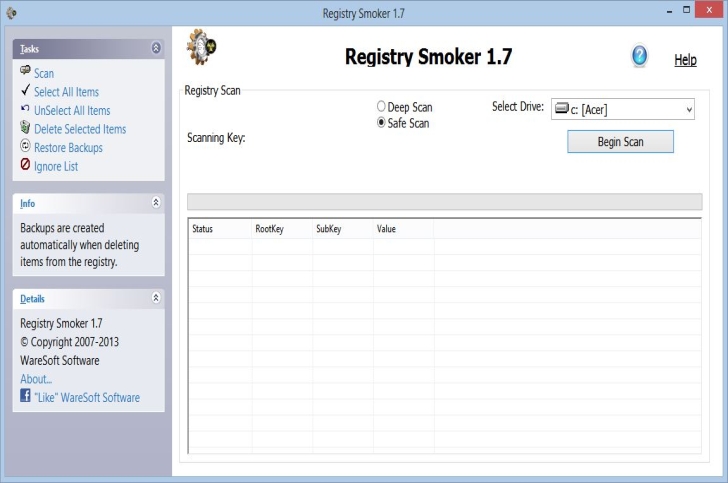
Task: Collapse the Tasks panel
Action: pos(156,48)
